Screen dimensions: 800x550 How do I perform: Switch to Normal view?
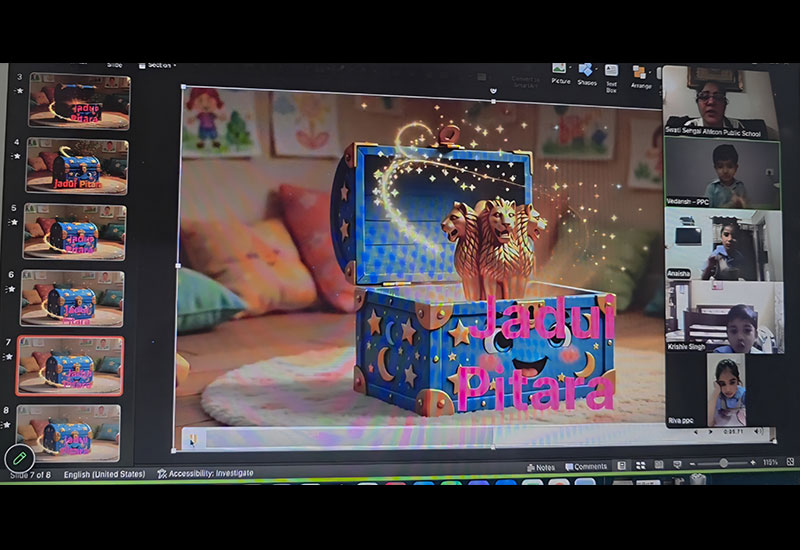pyautogui.click(x=621, y=465)
